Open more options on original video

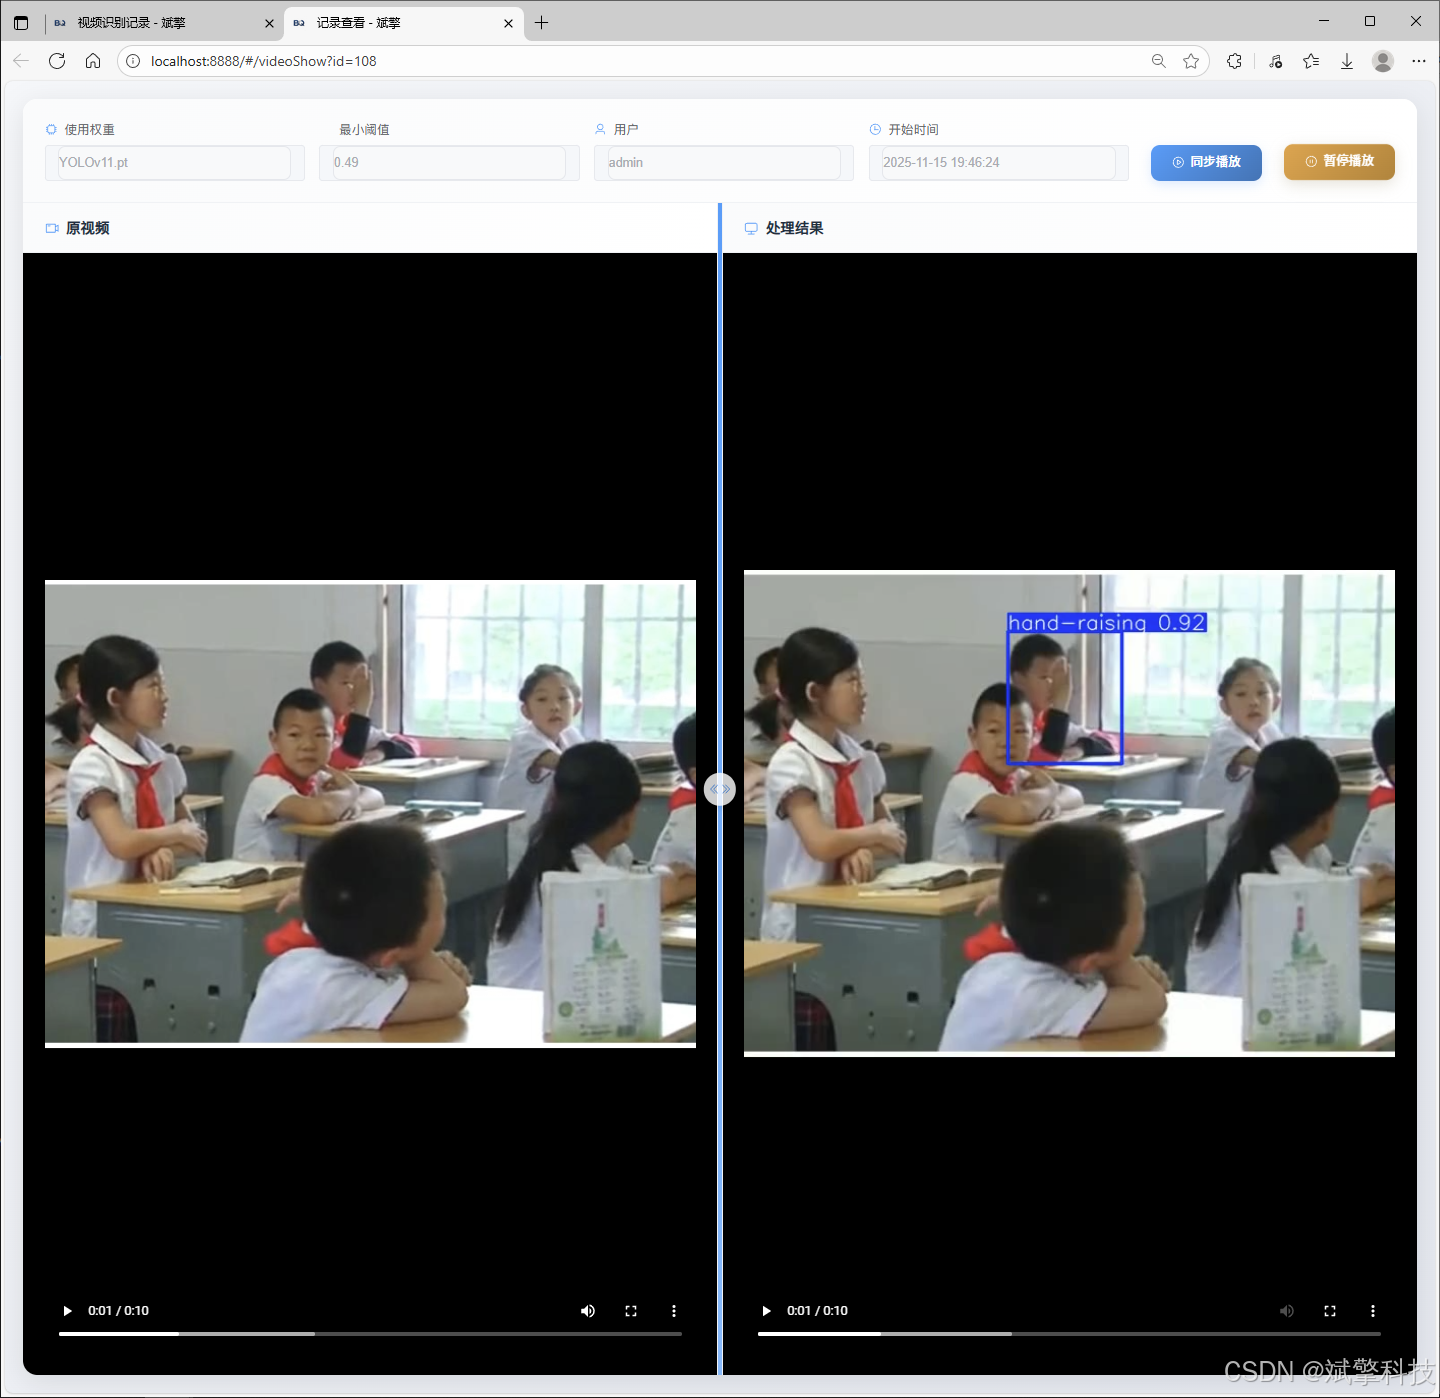(673, 1311)
